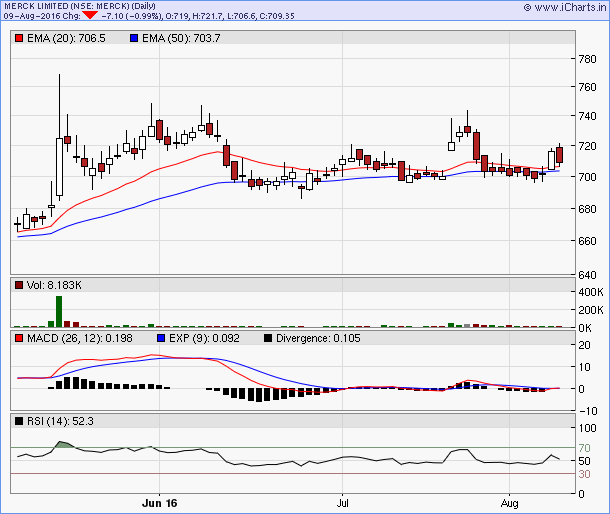Click the 400K volume axis label

[x=591, y=292]
